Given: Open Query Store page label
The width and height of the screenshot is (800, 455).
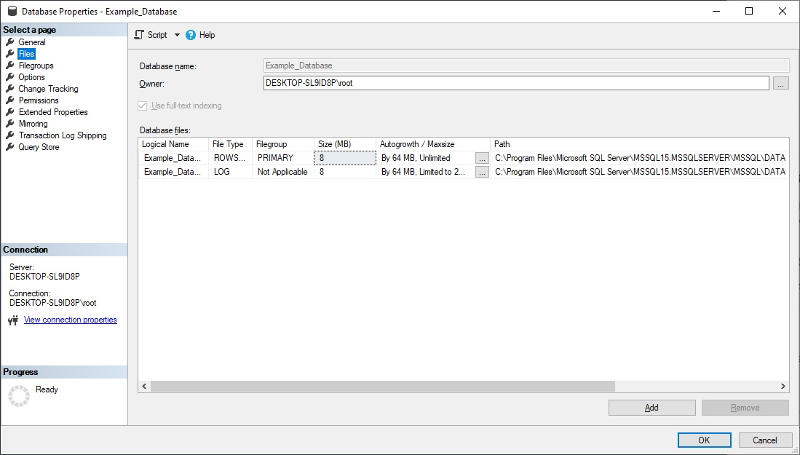Looking at the screenshot, I should click(x=39, y=147).
